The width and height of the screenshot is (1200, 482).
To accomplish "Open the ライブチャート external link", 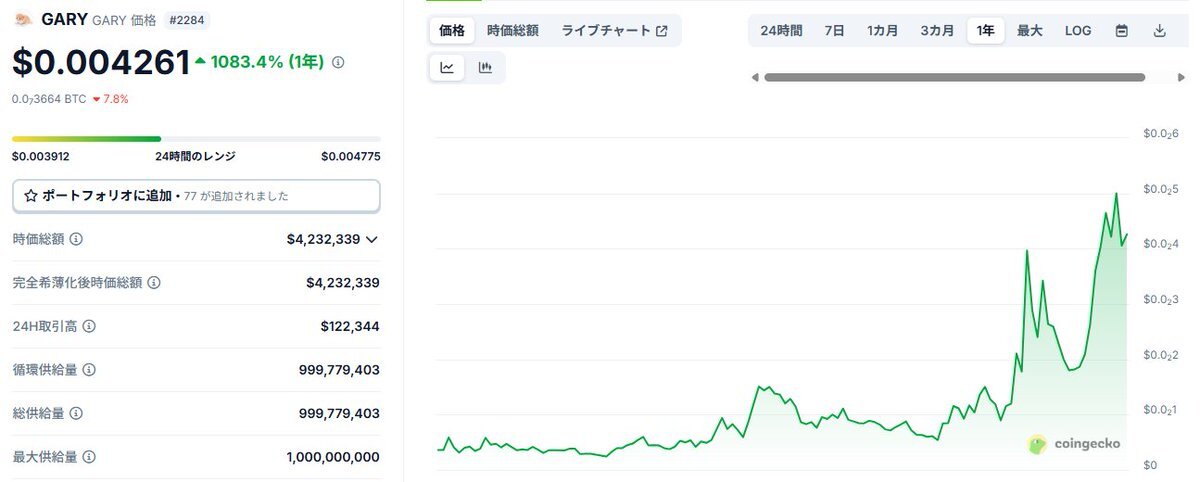I will coord(614,31).
